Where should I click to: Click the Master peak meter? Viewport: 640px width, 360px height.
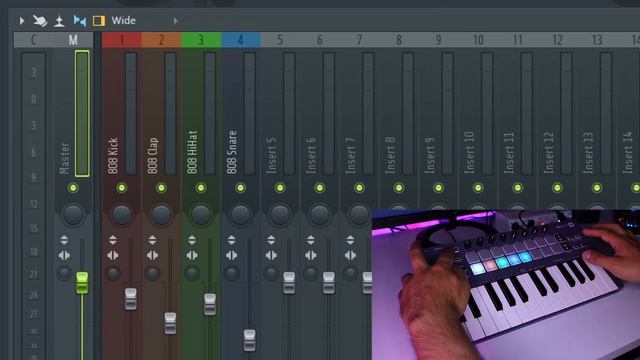point(82,114)
